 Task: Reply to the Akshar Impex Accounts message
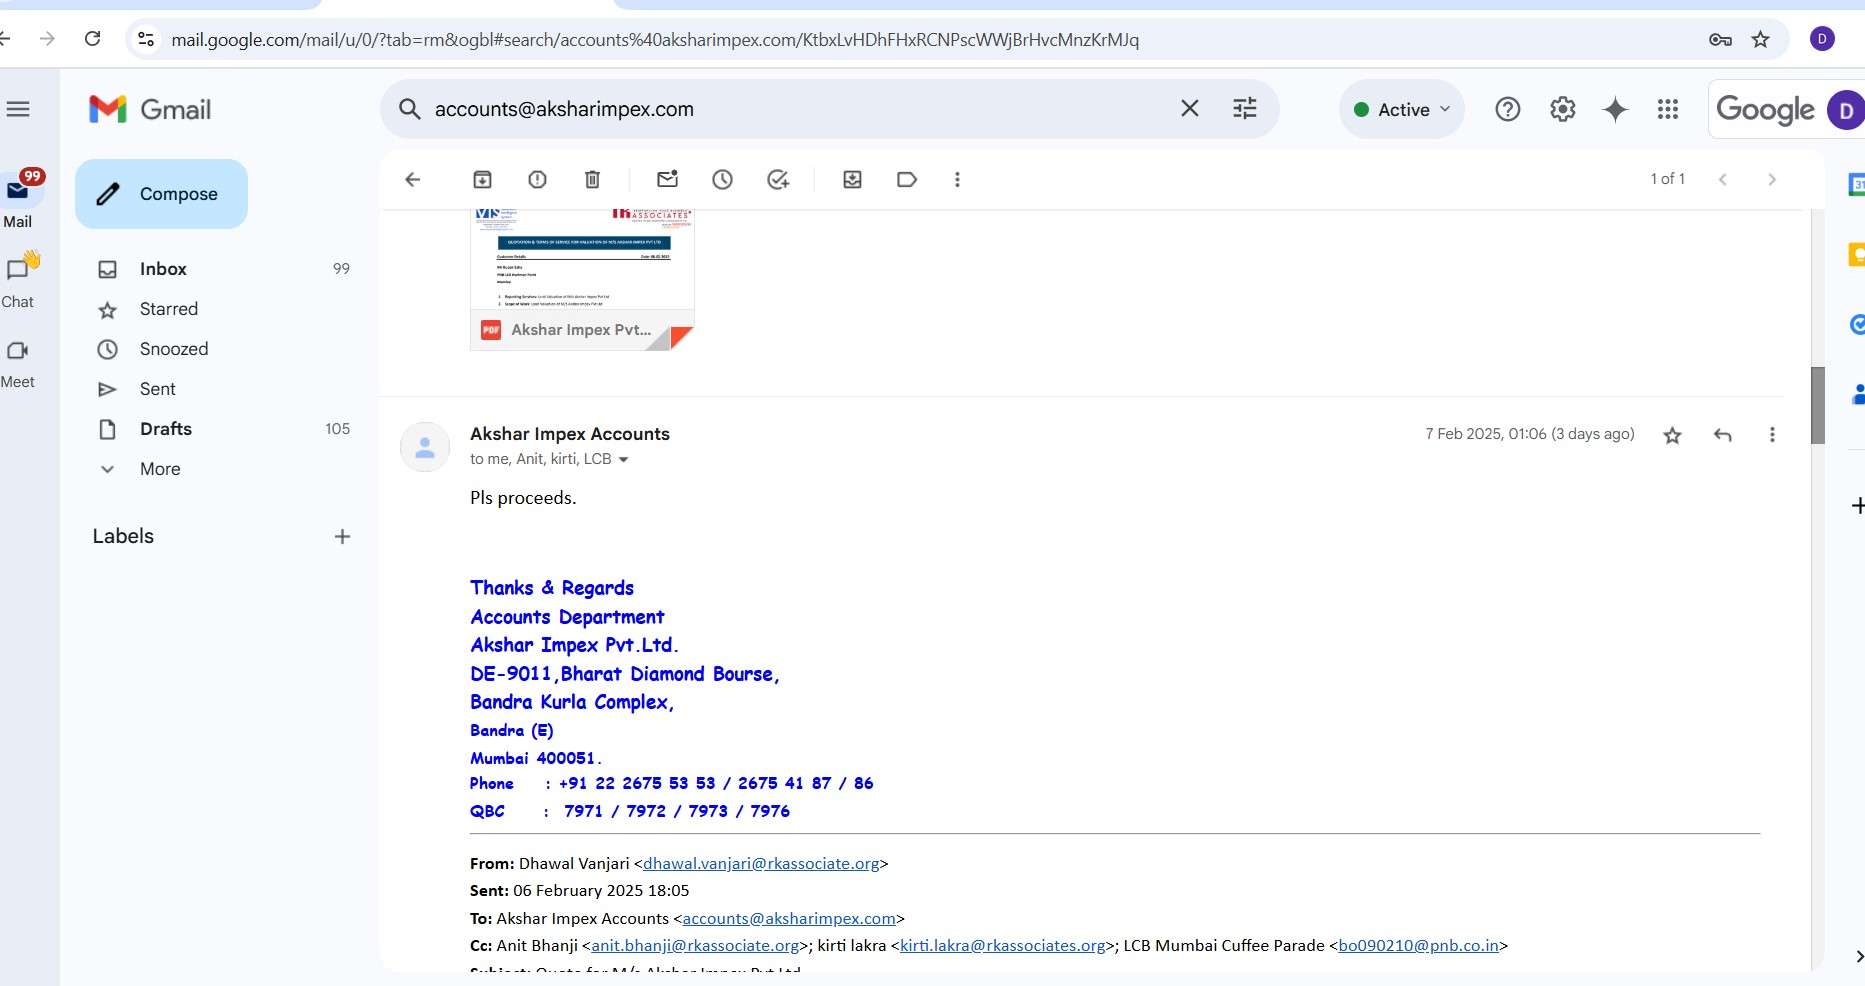click(1722, 435)
